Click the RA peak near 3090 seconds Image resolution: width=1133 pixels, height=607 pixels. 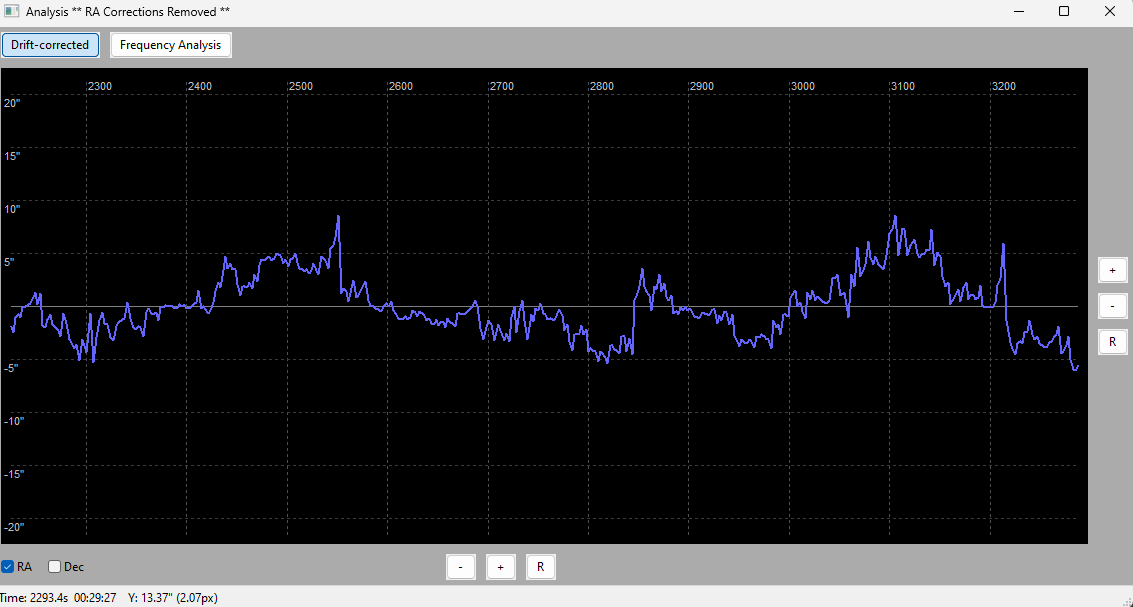tap(895, 216)
